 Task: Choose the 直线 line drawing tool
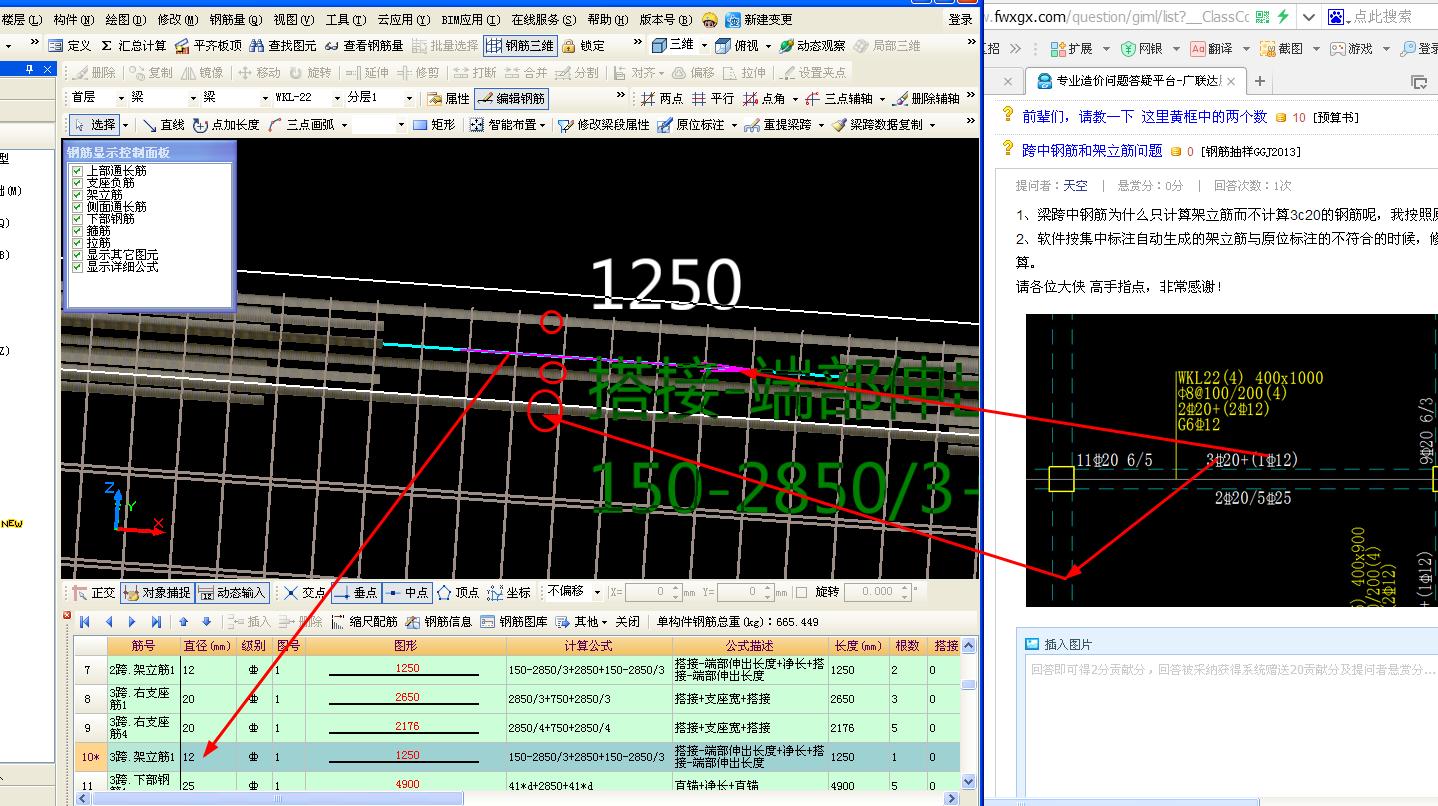click(x=164, y=124)
